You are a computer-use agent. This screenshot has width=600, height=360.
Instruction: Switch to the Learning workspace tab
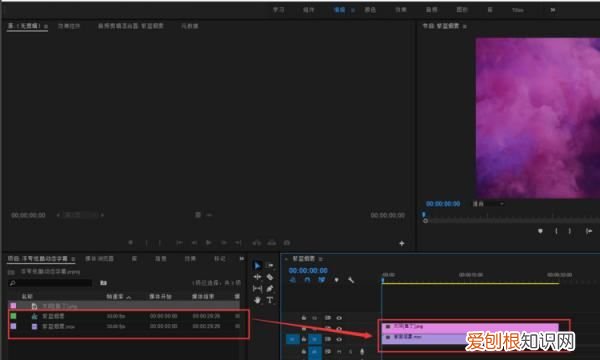point(279,10)
